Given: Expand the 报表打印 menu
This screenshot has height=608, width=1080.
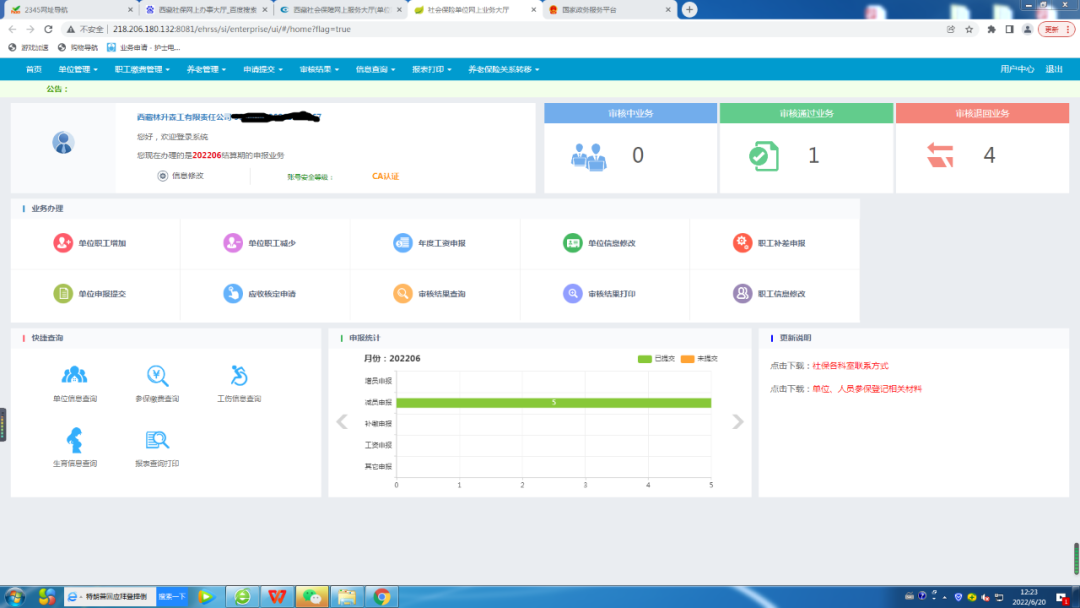Looking at the screenshot, I should (432, 69).
